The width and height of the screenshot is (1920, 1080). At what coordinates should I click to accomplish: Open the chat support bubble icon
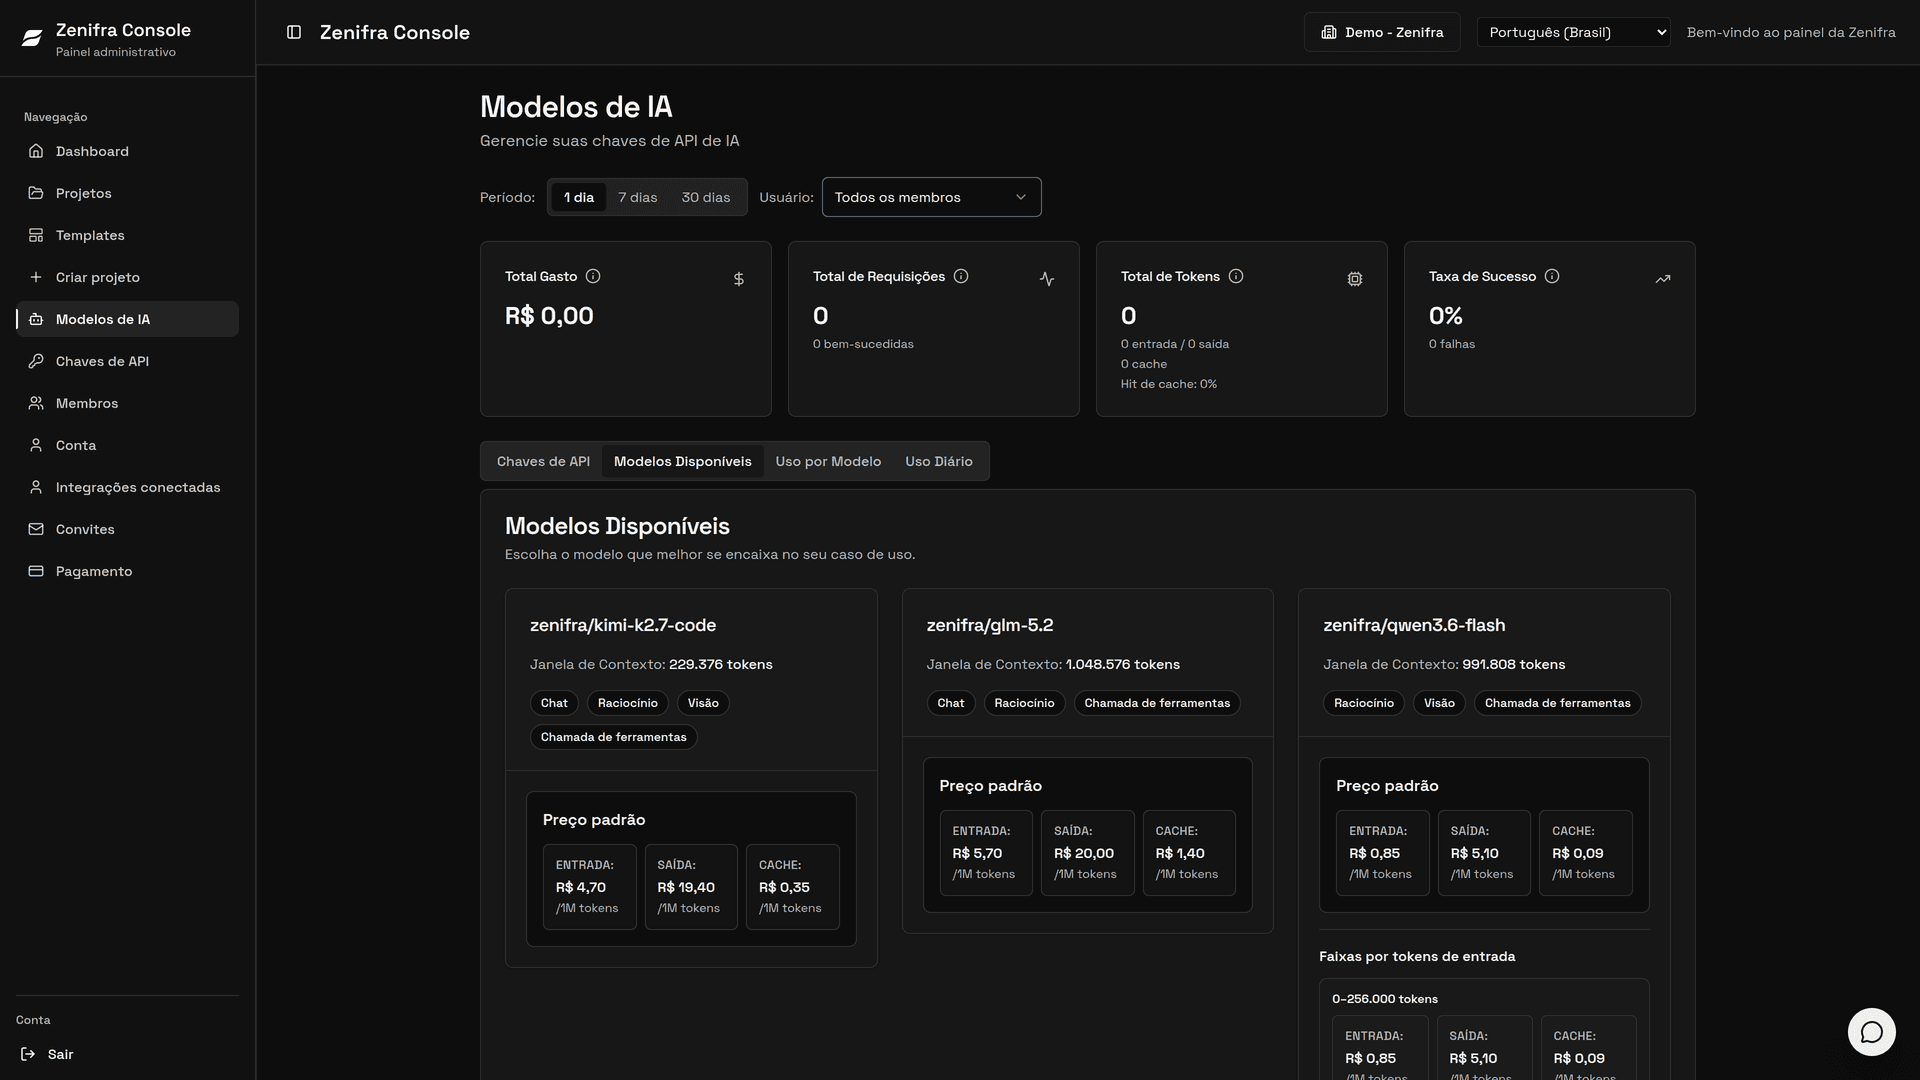(x=1872, y=1032)
